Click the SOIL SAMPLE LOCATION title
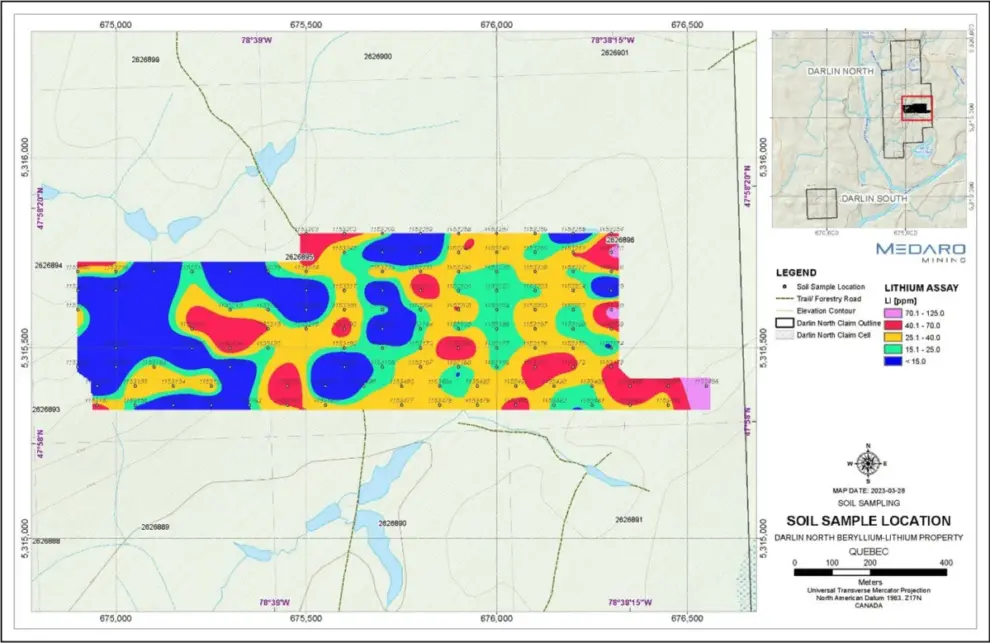This screenshot has width=990, height=643. coord(868,520)
